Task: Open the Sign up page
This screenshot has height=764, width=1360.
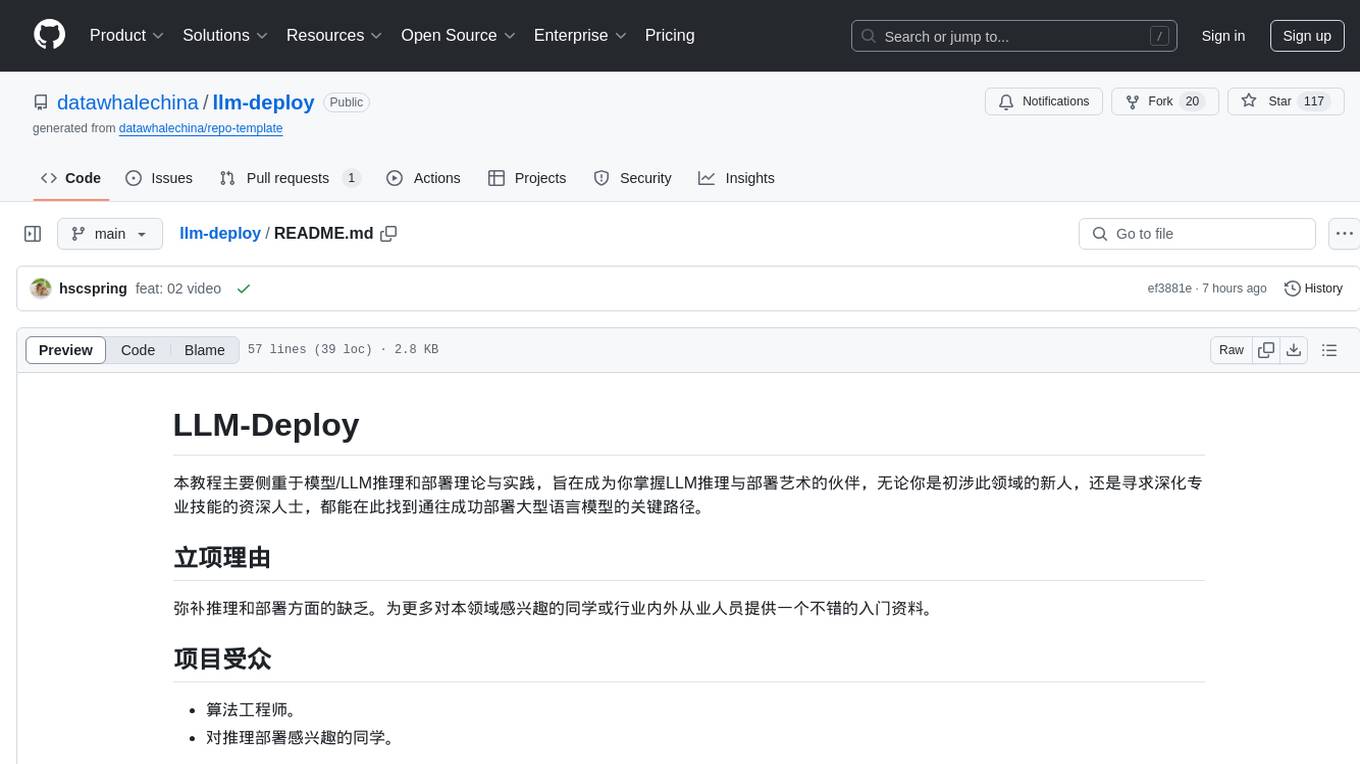Action: click(x=1307, y=36)
